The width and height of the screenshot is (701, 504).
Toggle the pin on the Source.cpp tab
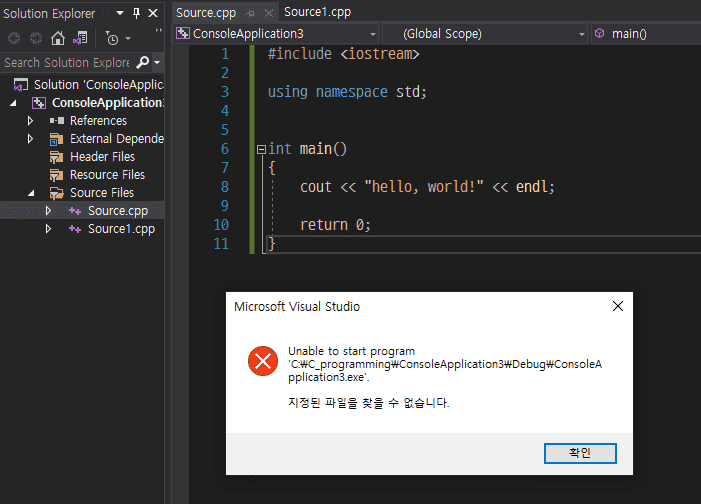[x=251, y=13]
